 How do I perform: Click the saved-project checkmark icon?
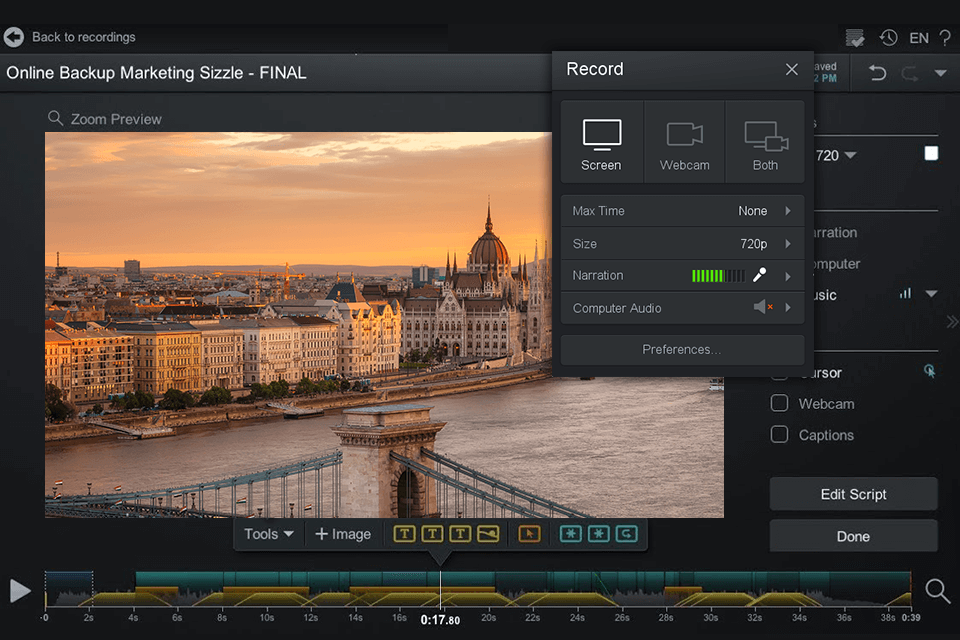pos(855,37)
